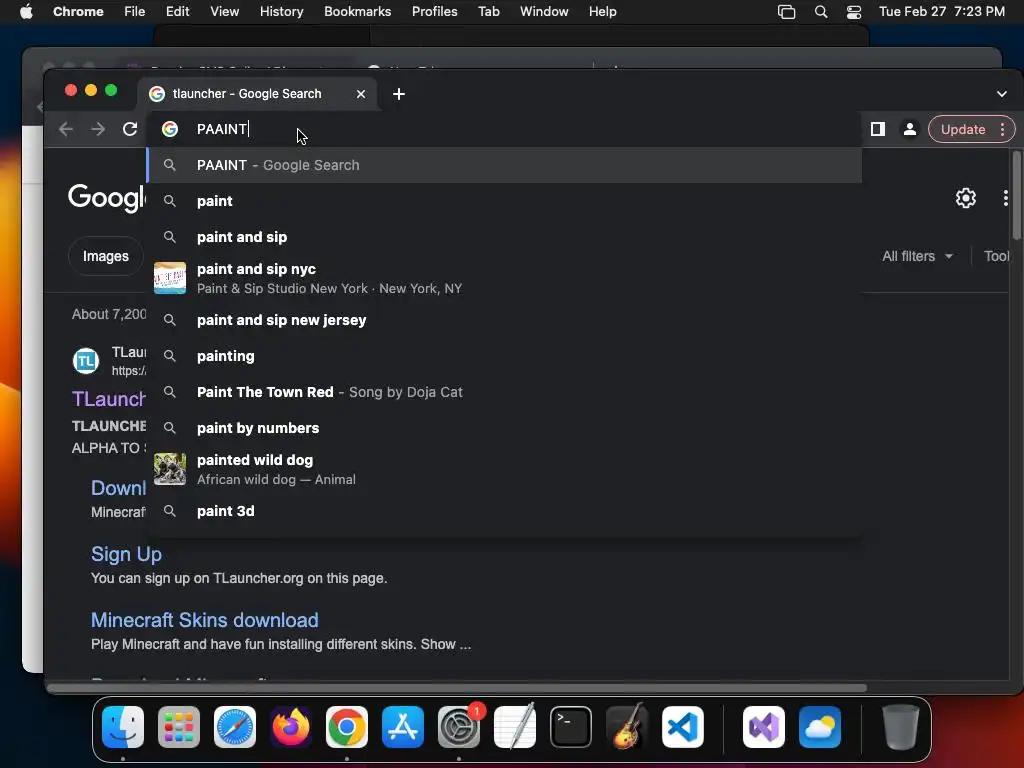Open the History menu
1024x768 pixels.
click(x=281, y=12)
